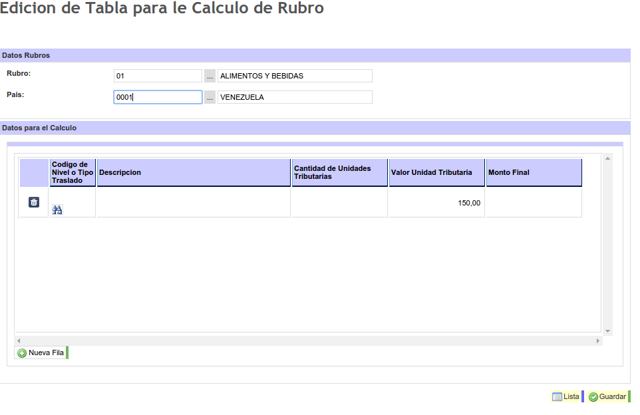Click the Cantidad de Unidades Tributarias header
The height and width of the screenshot is (415, 640).
[x=339, y=172]
